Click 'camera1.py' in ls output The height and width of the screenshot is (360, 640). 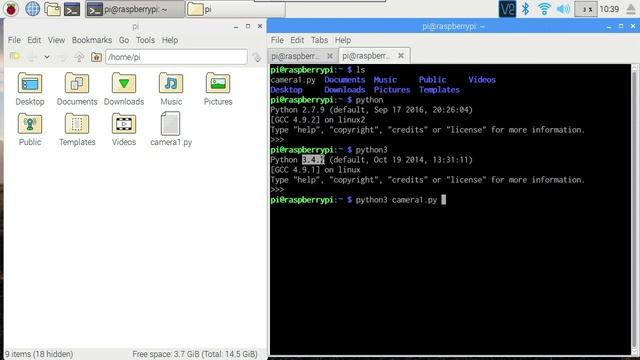pyautogui.click(x=293, y=80)
